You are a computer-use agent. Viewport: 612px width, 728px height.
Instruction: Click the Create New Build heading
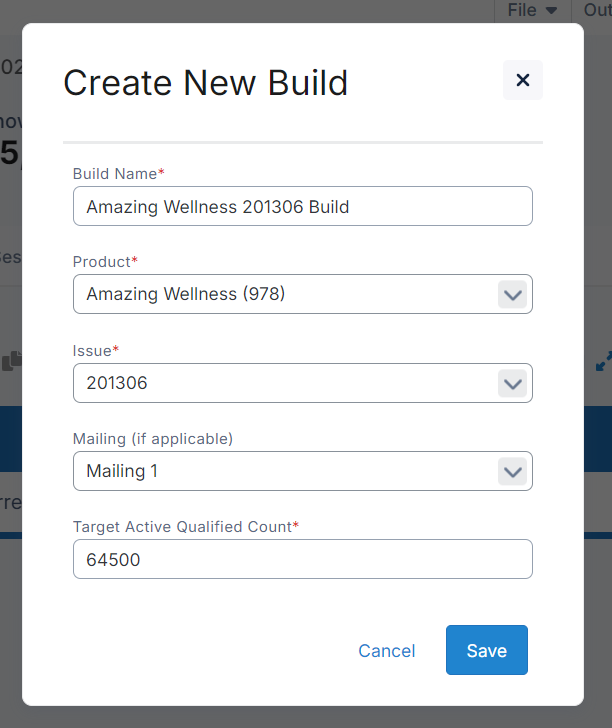205,82
